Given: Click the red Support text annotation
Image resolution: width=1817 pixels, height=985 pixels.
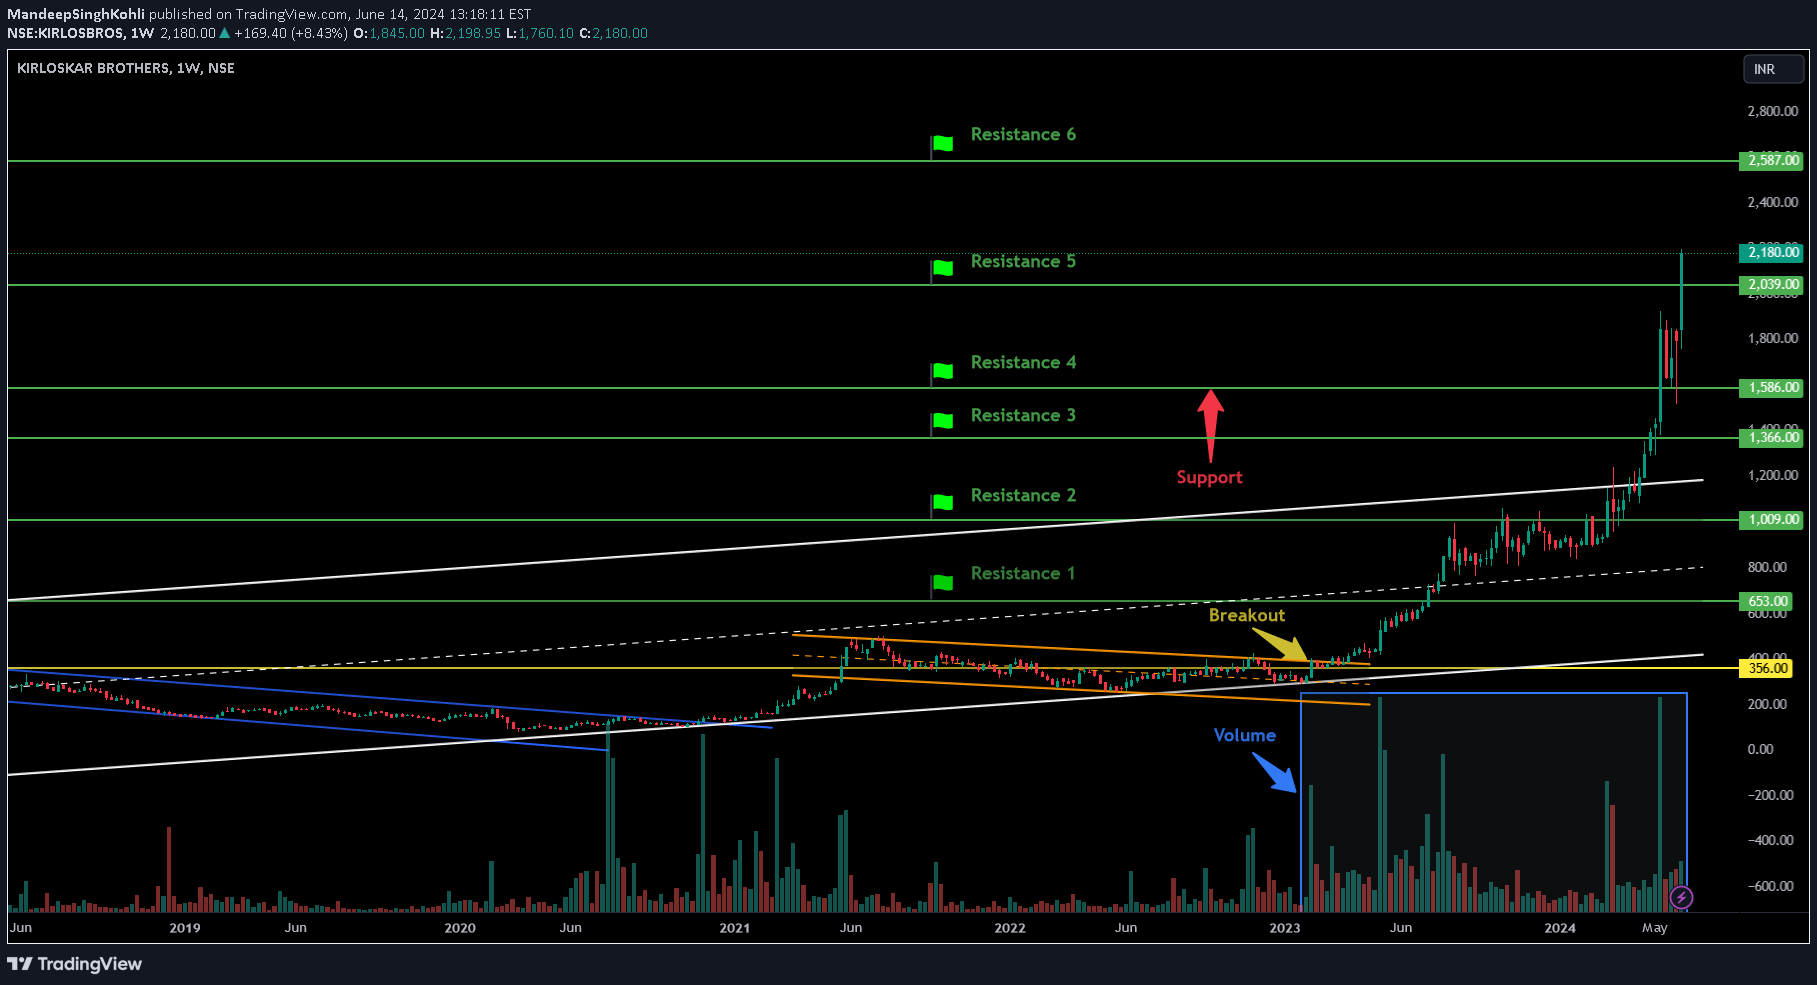Looking at the screenshot, I should tap(1209, 478).
